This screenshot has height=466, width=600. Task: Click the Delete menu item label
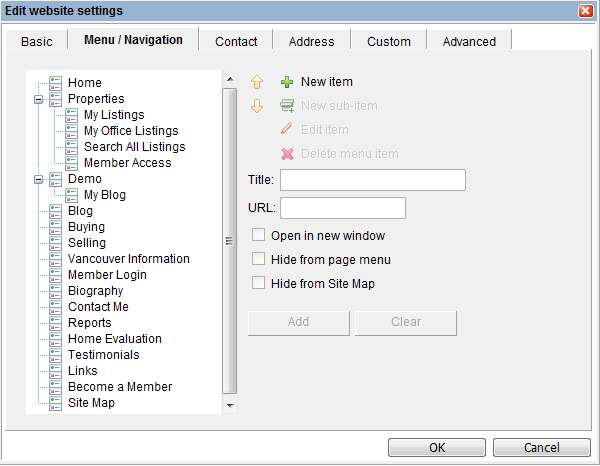tap(350, 154)
